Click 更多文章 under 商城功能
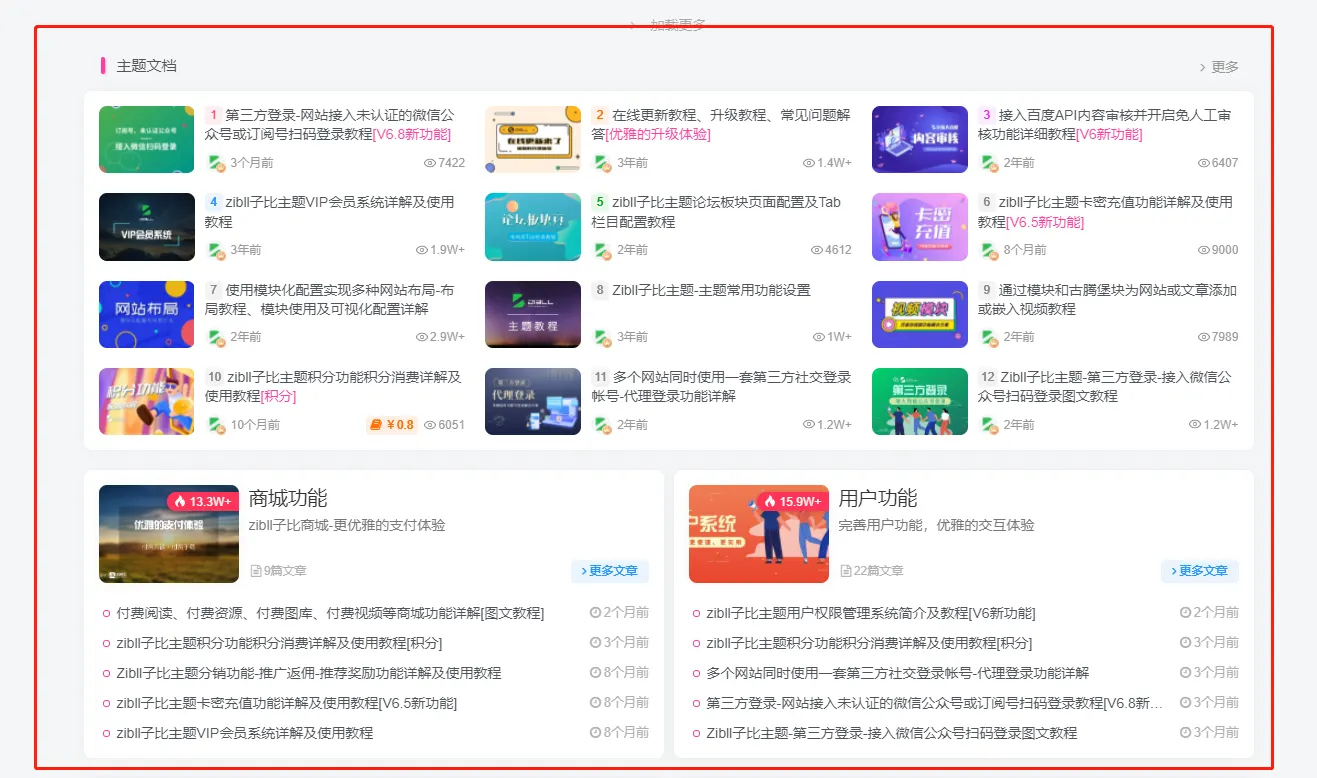The width and height of the screenshot is (1317, 778). [610, 571]
